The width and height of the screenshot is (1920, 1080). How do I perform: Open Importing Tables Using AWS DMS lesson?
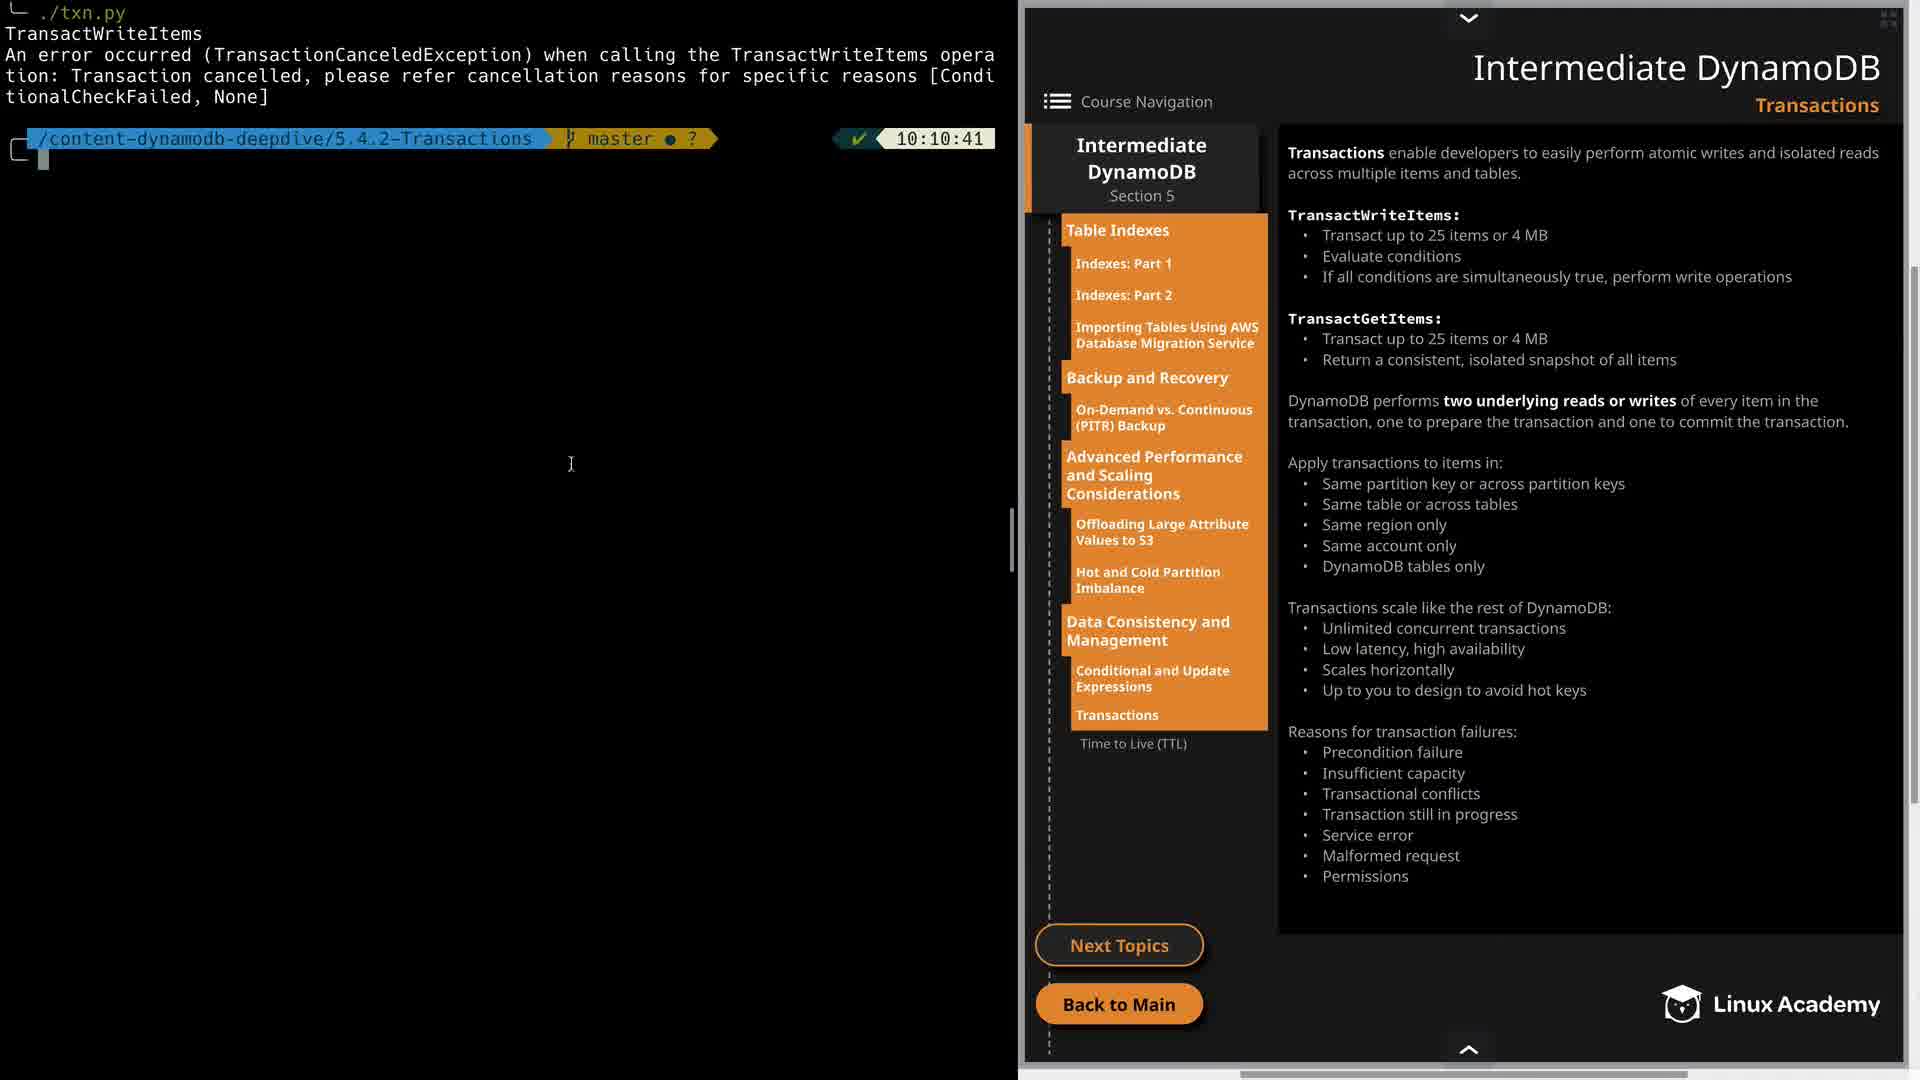coord(1166,335)
